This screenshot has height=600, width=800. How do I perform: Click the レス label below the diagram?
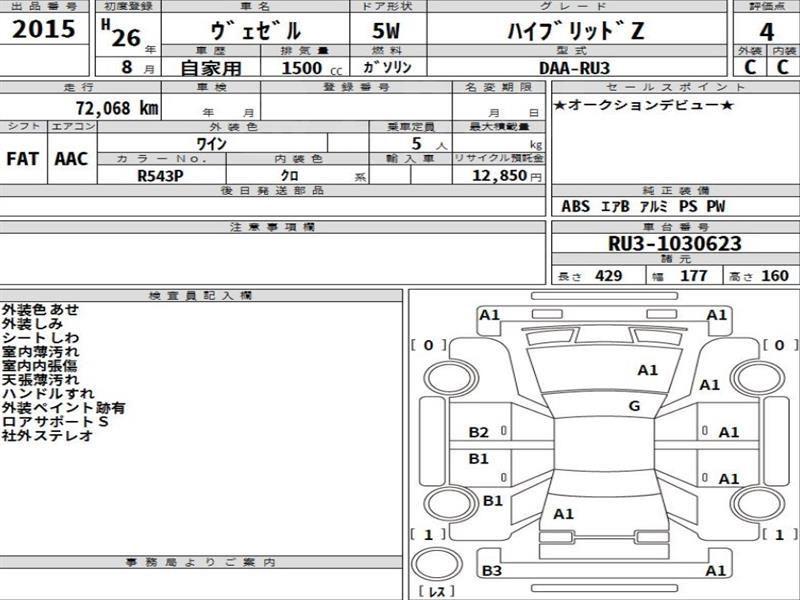tap(436, 592)
